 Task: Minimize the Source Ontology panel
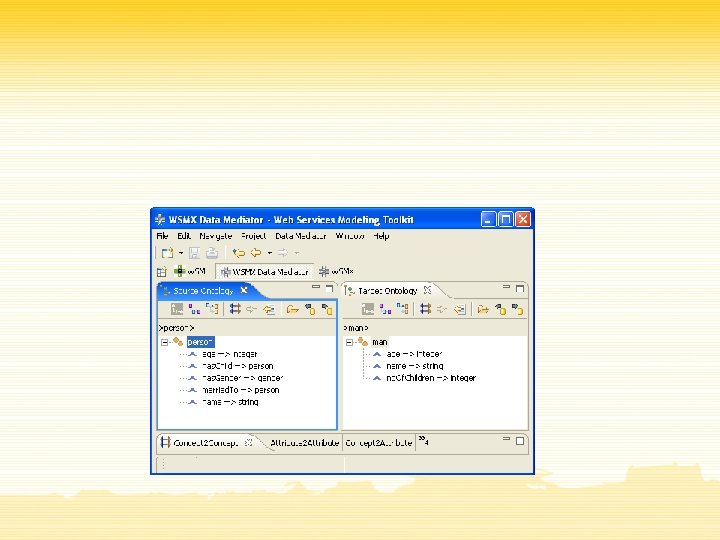[x=316, y=287]
